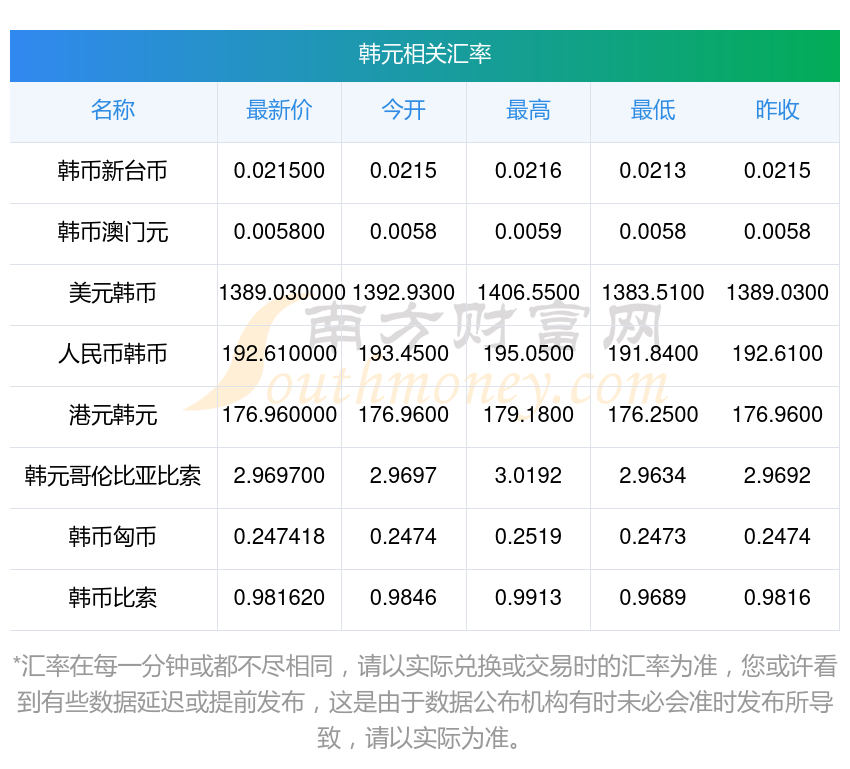Image resolution: width=850 pixels, height=769 pixels.
Task: Click the low value 0.0213
Action: 653,171
